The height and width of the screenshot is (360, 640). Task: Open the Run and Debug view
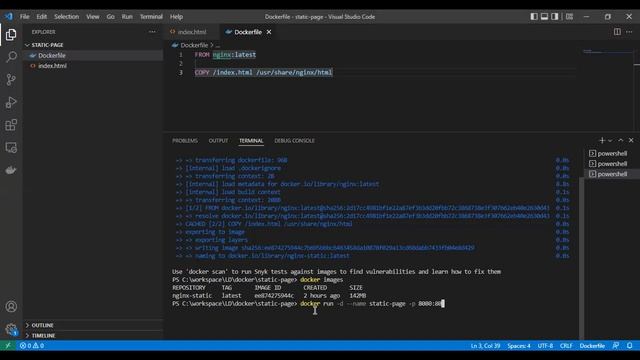(11, 102)
